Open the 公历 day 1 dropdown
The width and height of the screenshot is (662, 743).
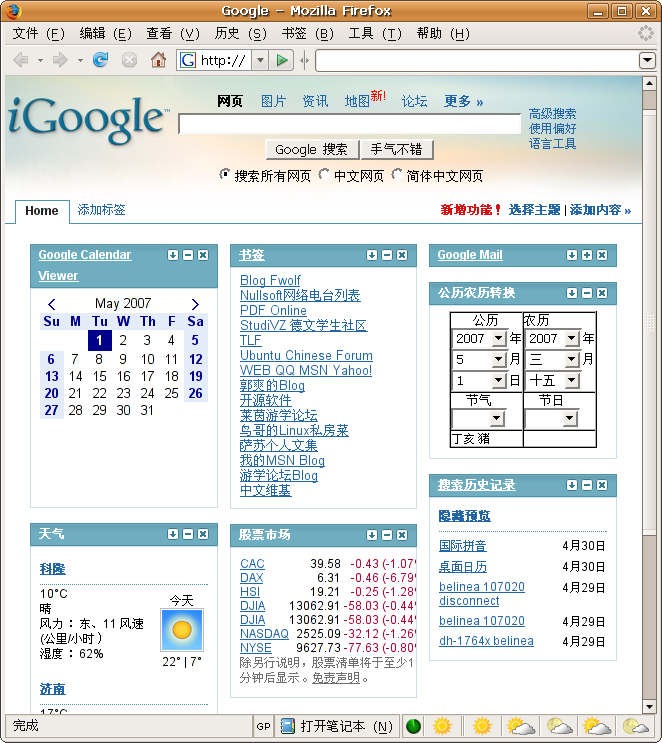[498, 381]
